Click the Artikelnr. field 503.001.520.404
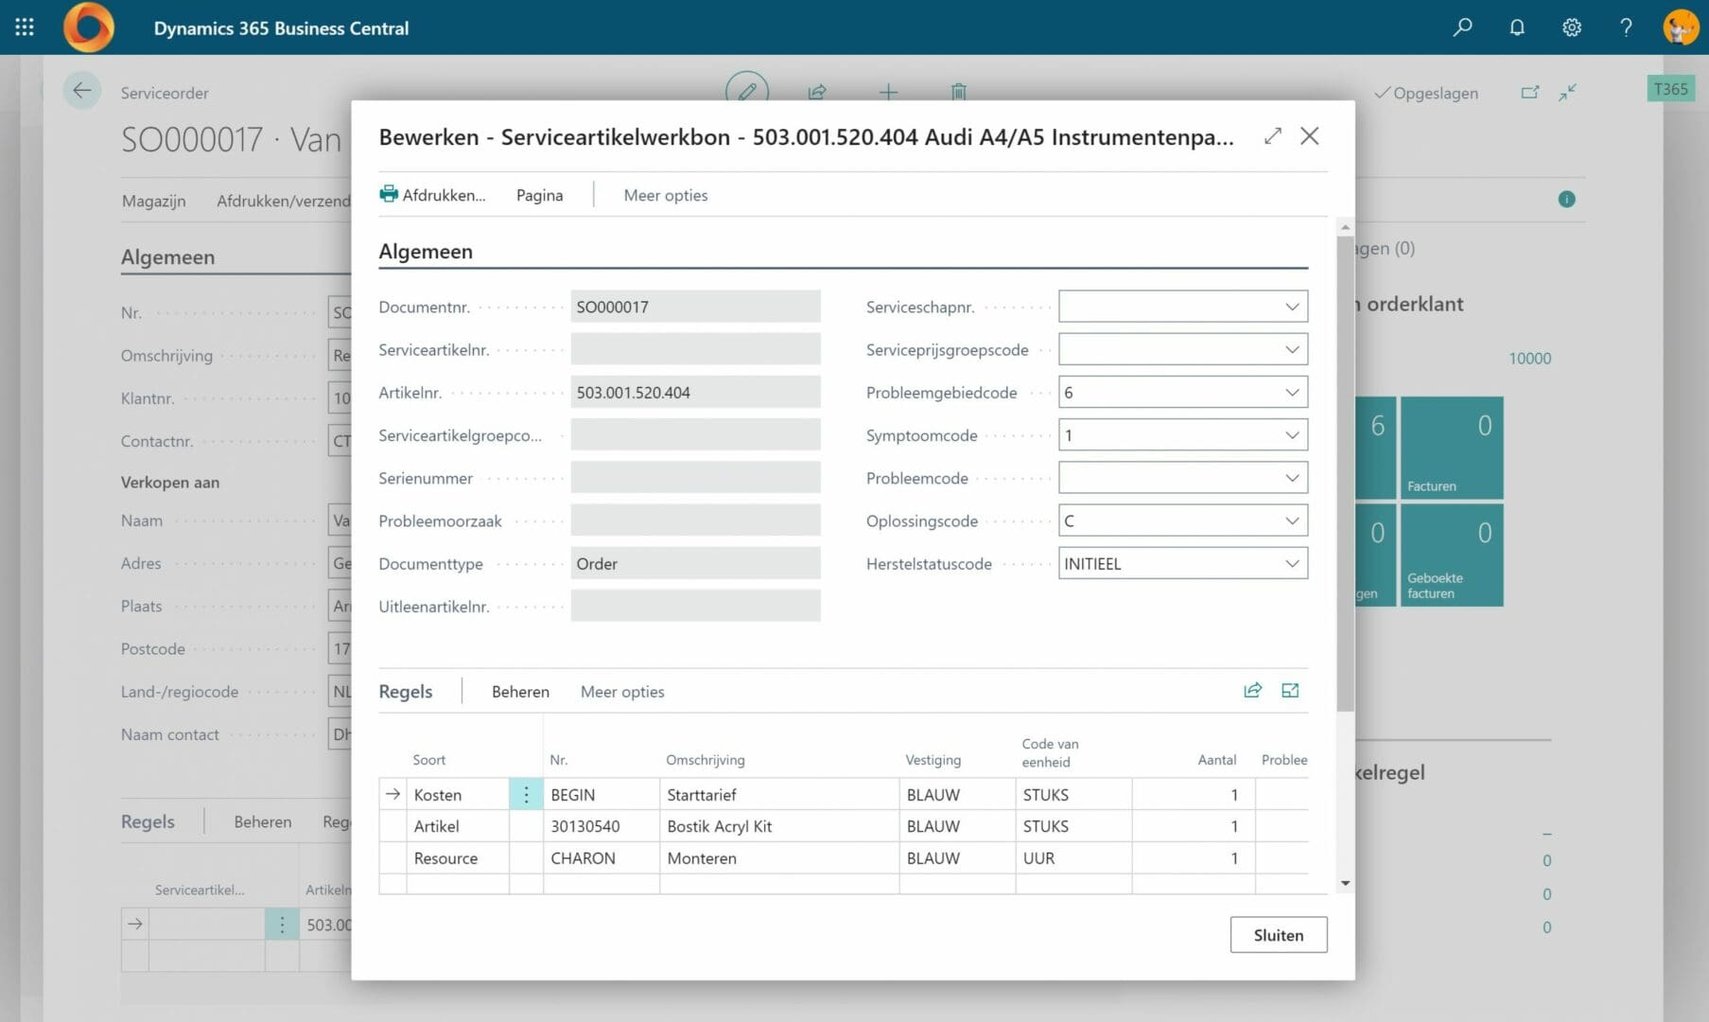This screenshot has width=1709, height=1022. 695,392
